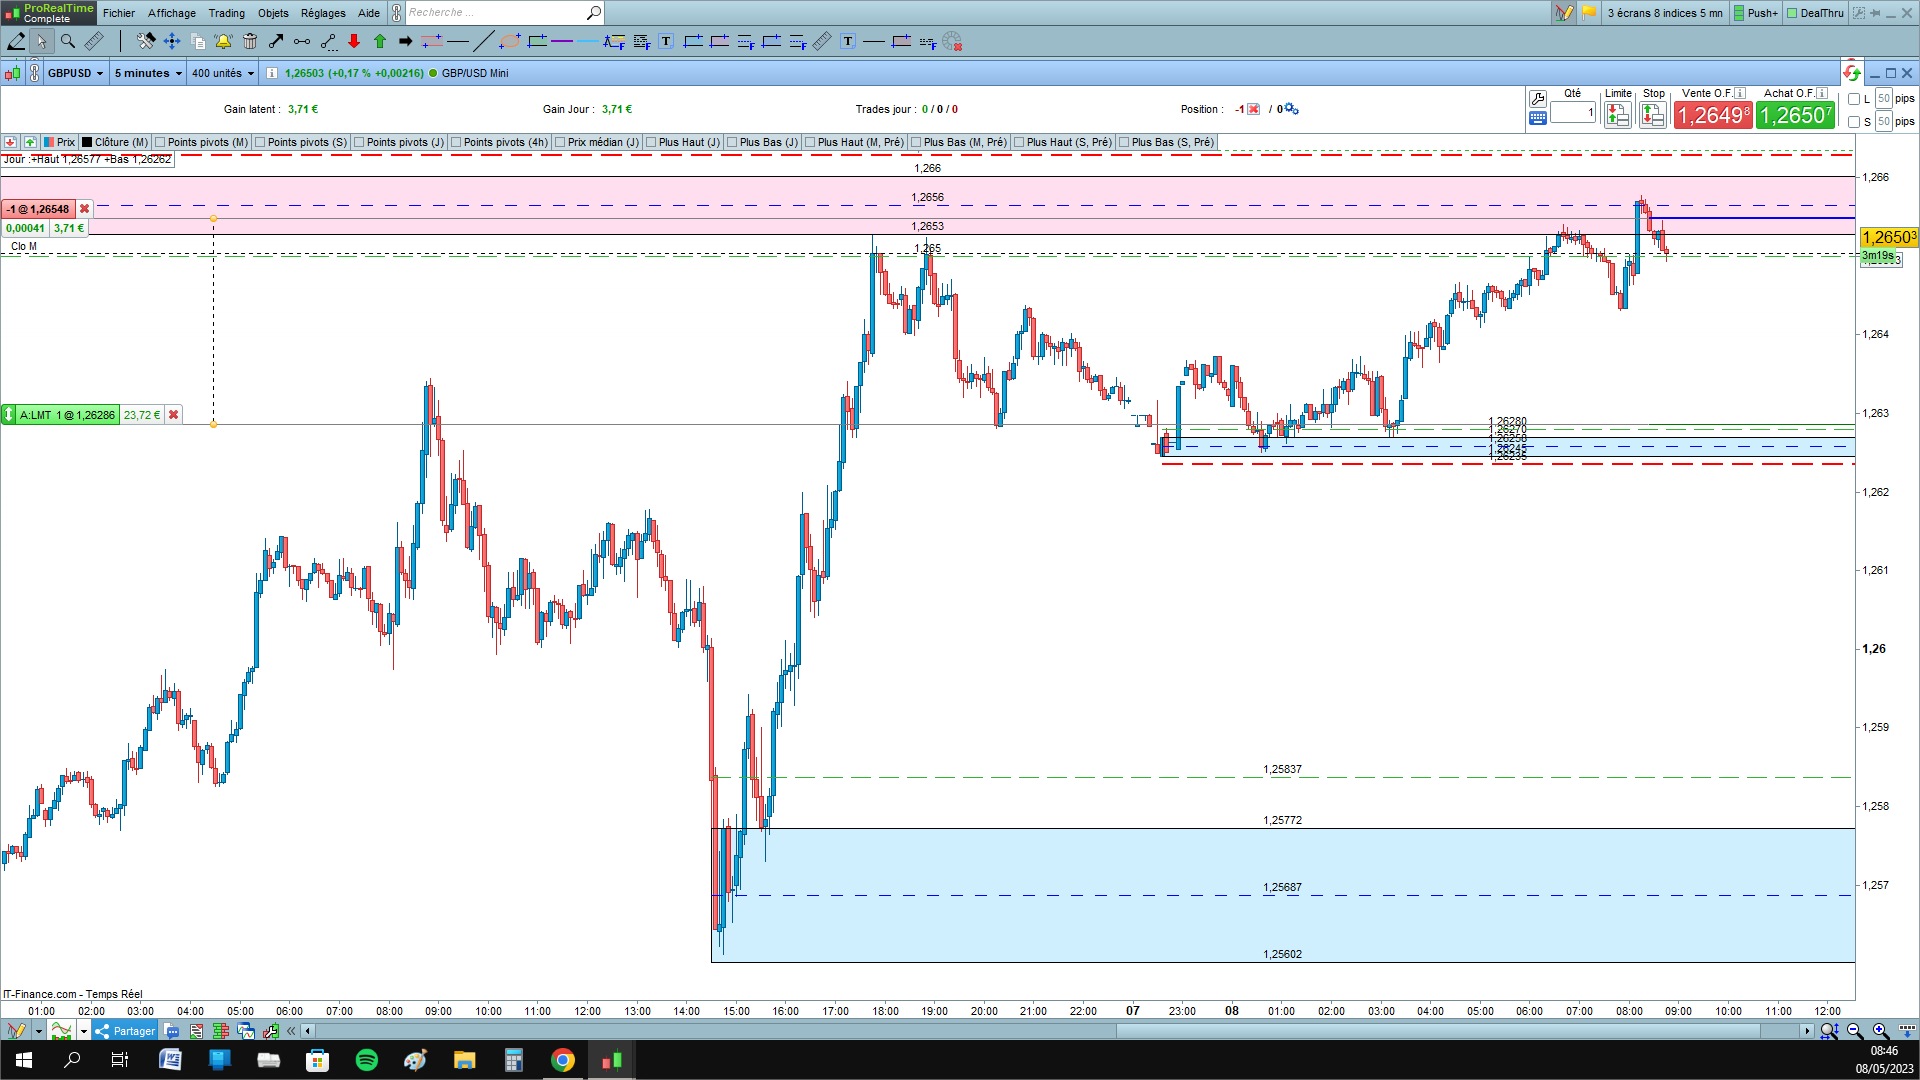1920x1080 pixels.
Task: Click the Partager button
Action: [126, 1031]
